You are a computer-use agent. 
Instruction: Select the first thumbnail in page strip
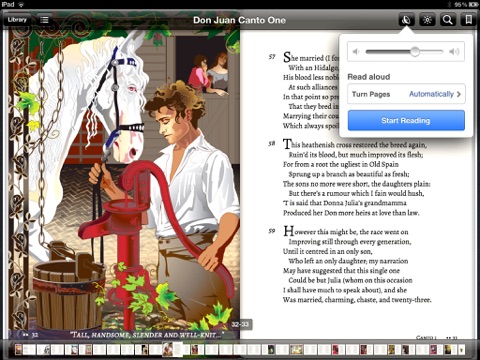pyautogui.click(x=18, y=350)
